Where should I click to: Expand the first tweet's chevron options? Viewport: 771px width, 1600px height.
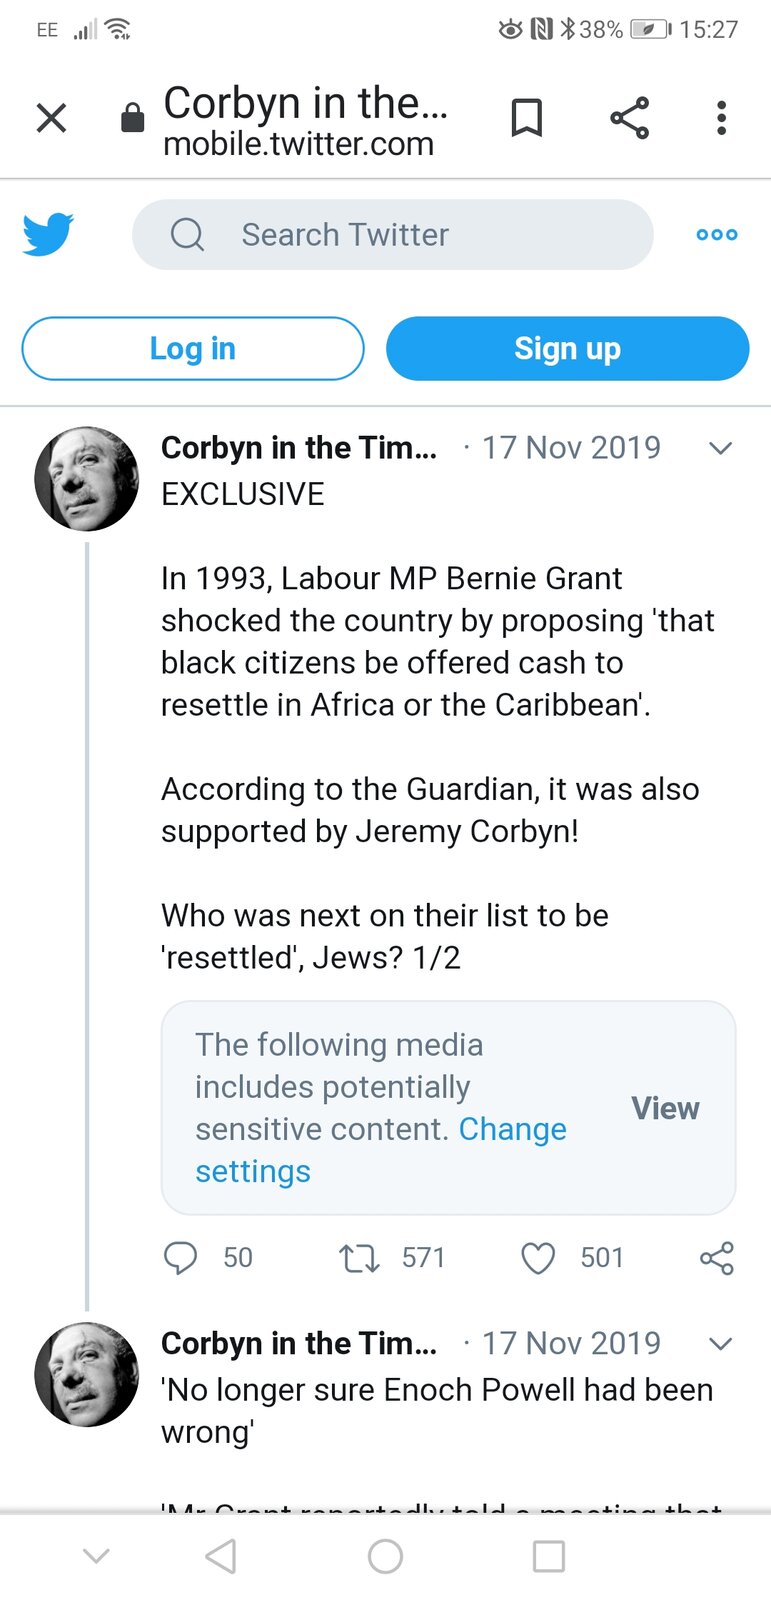pos(720,448)
